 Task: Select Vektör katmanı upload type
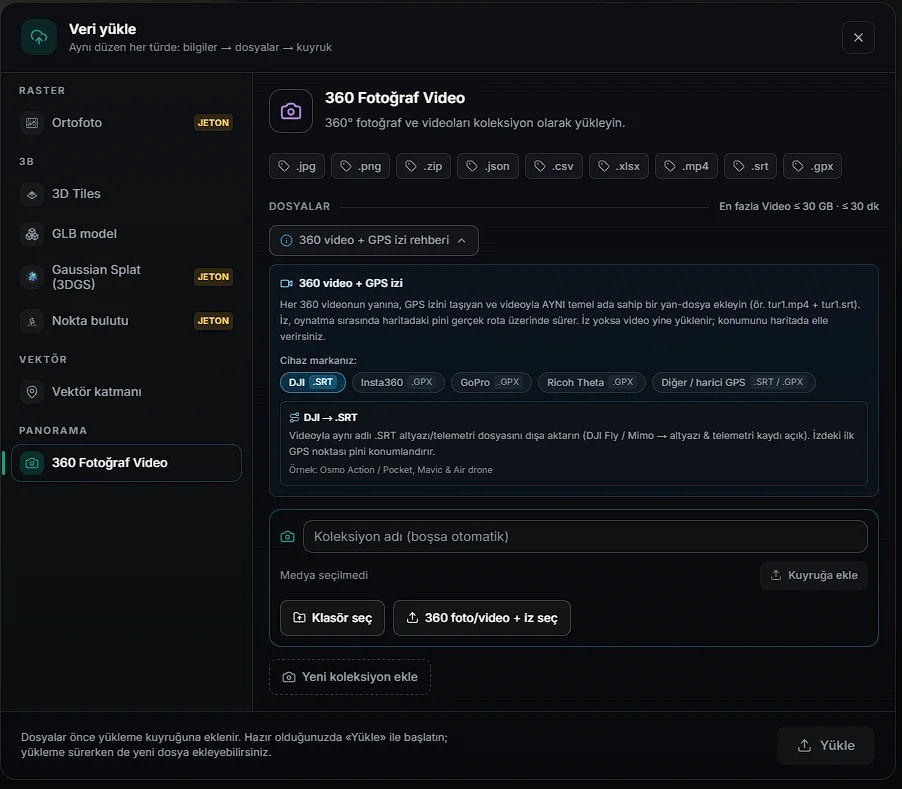click(127, 392)
